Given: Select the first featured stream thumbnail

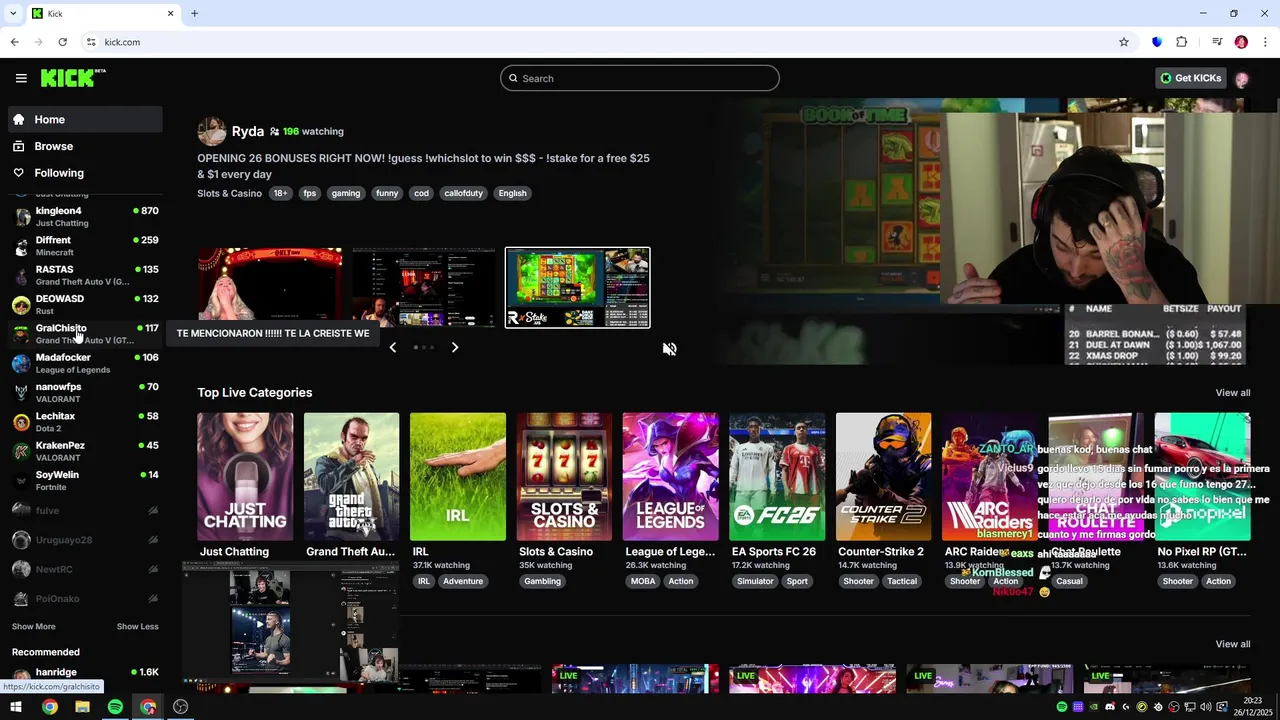Looking at the screenshot, I should tap(270, 287).
